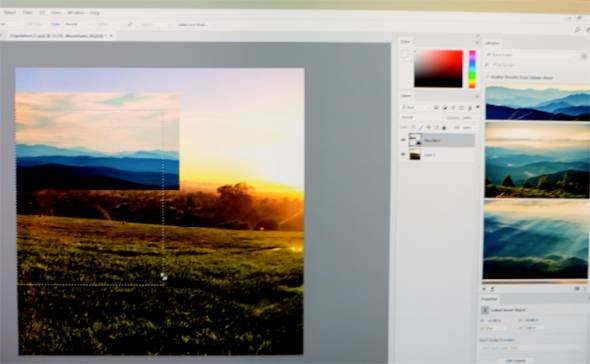Open the layer Fill value dropdown
The width and height of the screenshot is (590, 364).
click(x=467, y=128)
